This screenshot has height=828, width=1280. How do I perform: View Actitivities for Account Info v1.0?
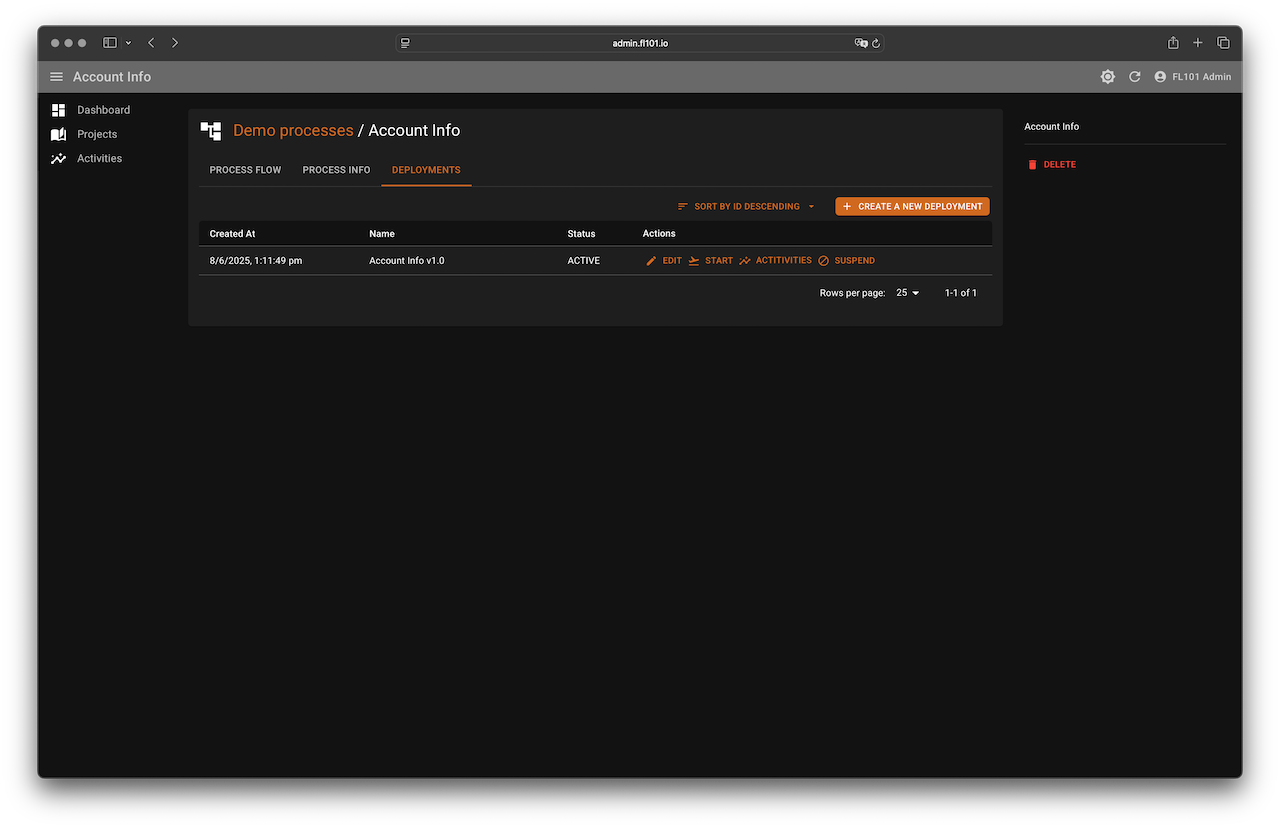775,261
